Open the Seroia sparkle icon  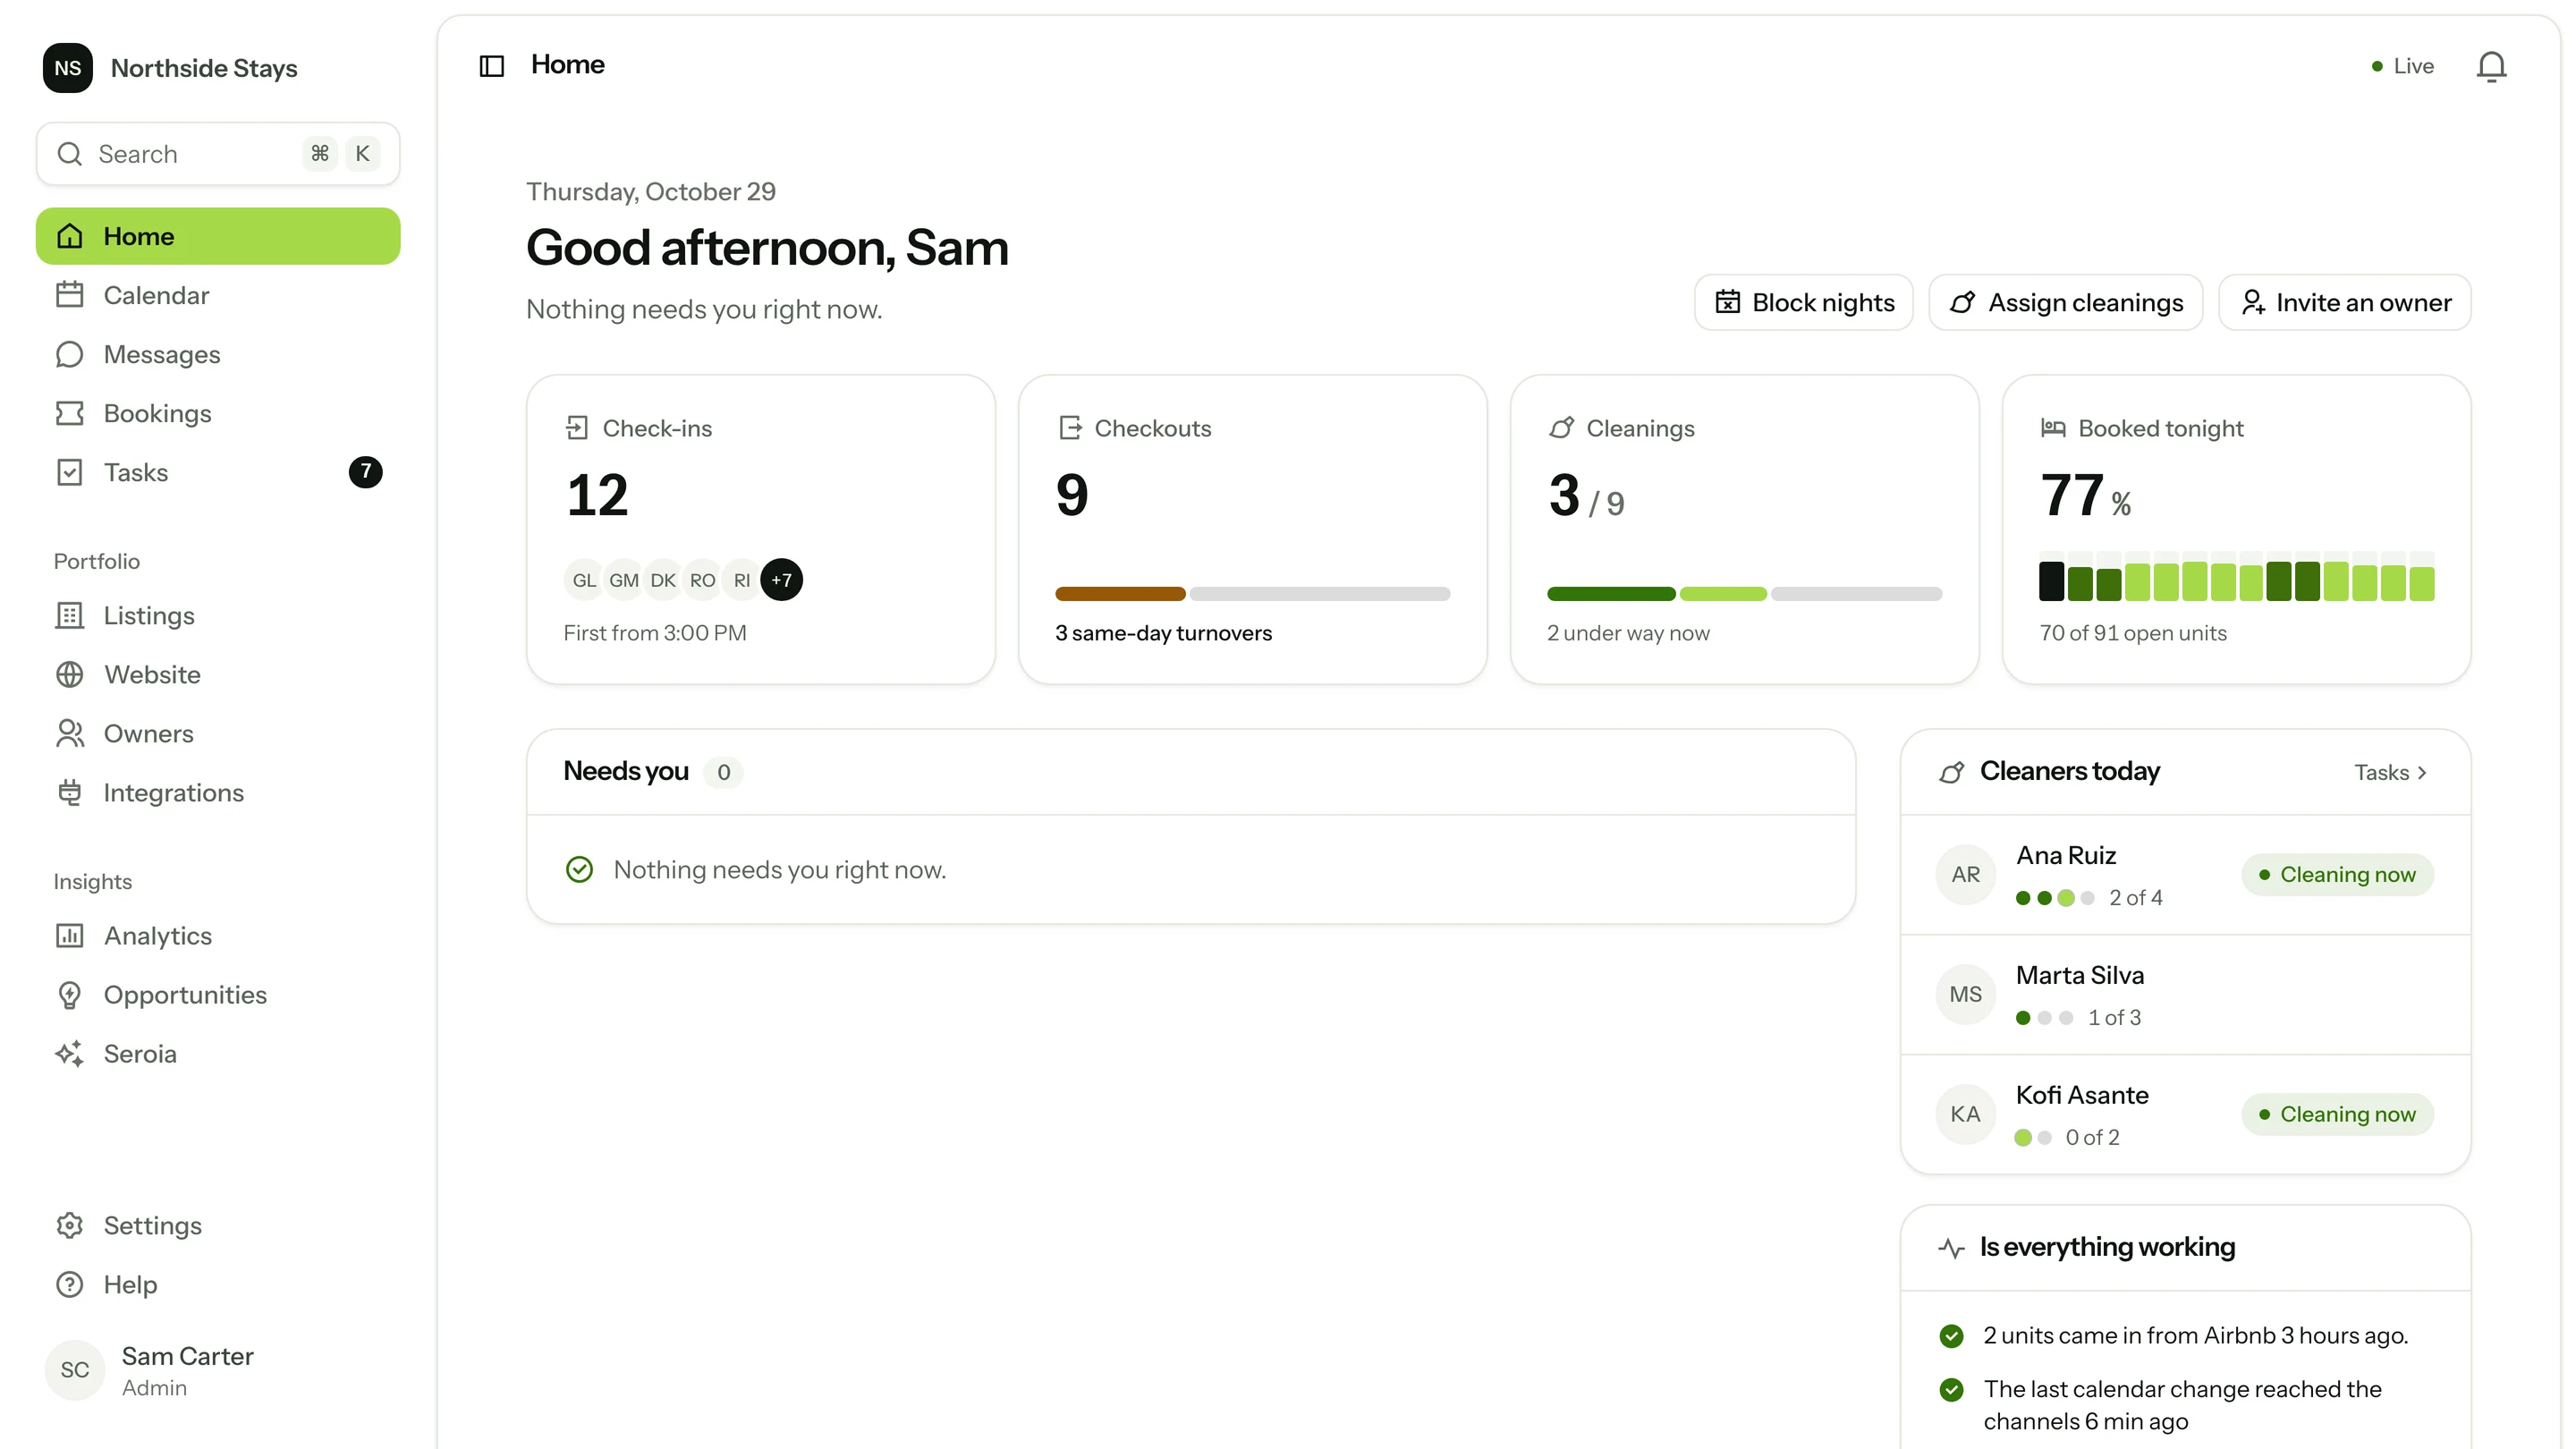(x=69, y=1053)
